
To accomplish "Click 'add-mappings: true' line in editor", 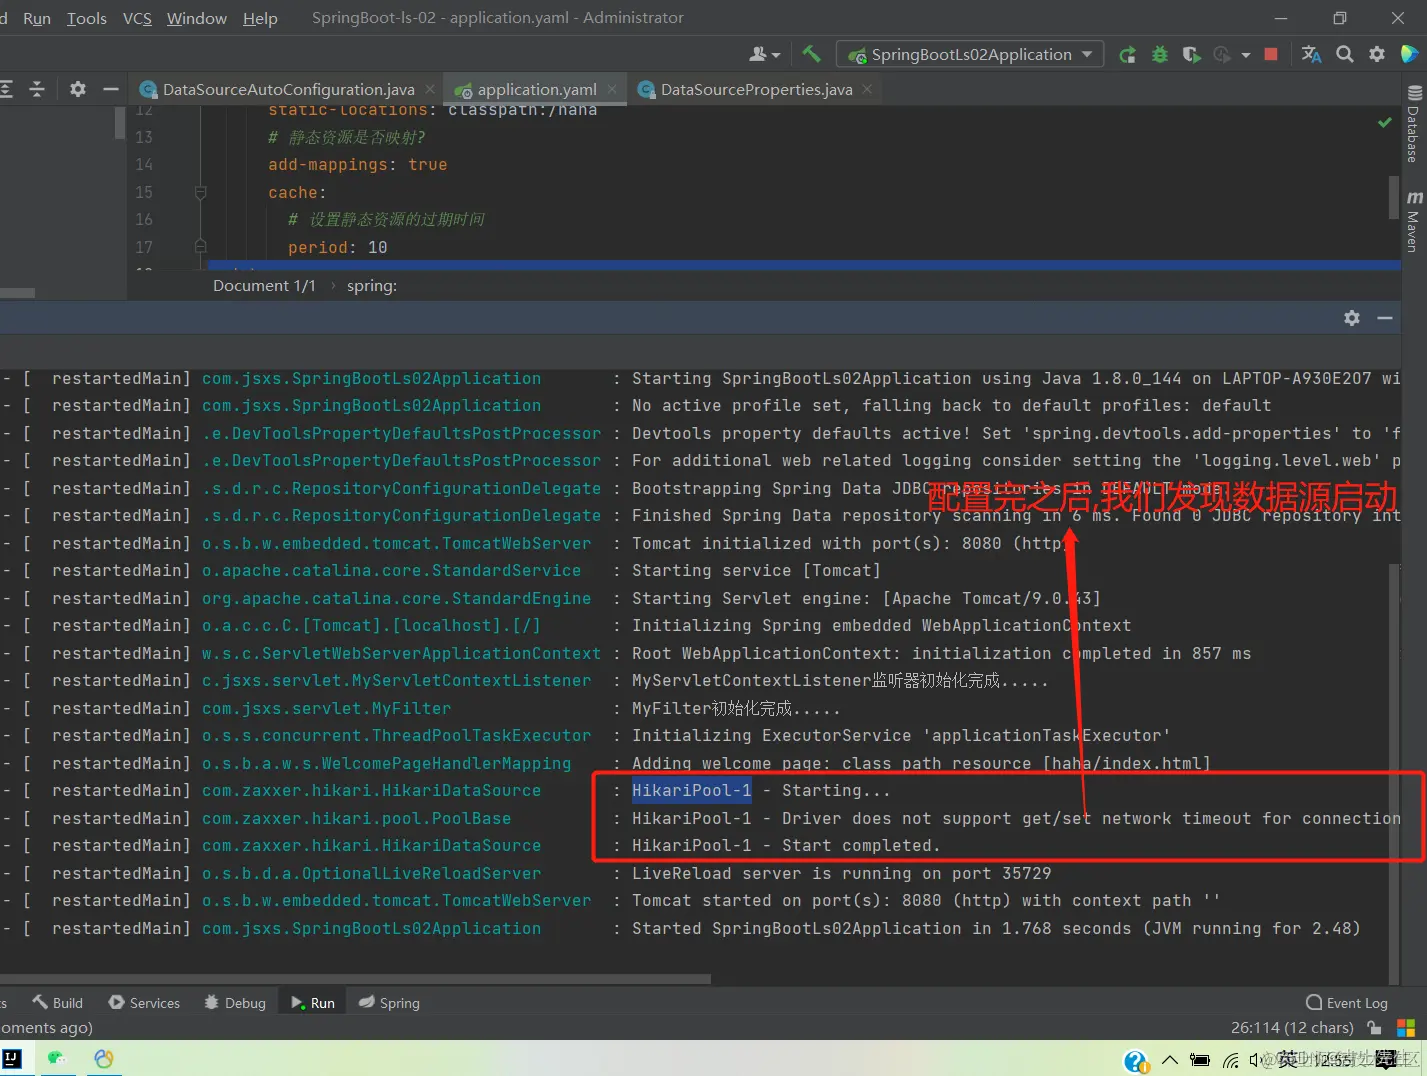I will click(x=357, y=164).
